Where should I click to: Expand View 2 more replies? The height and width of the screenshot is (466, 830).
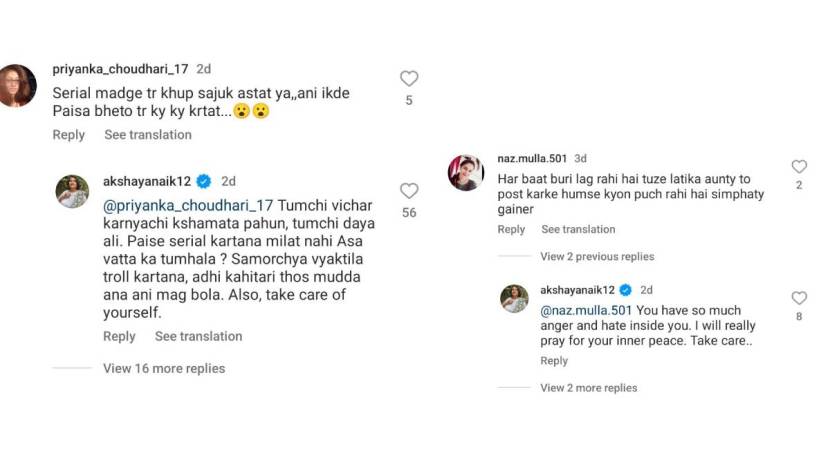(x=588, y=387)
